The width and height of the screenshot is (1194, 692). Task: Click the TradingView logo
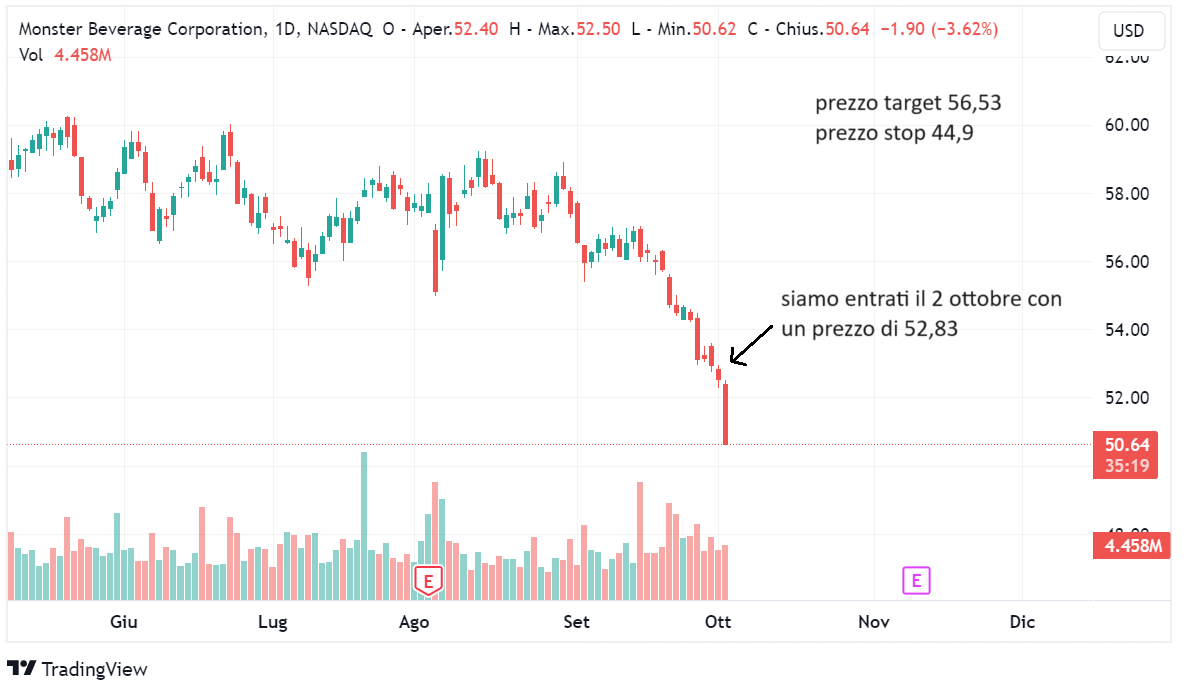pyautogui.click(x=21, y=668)
